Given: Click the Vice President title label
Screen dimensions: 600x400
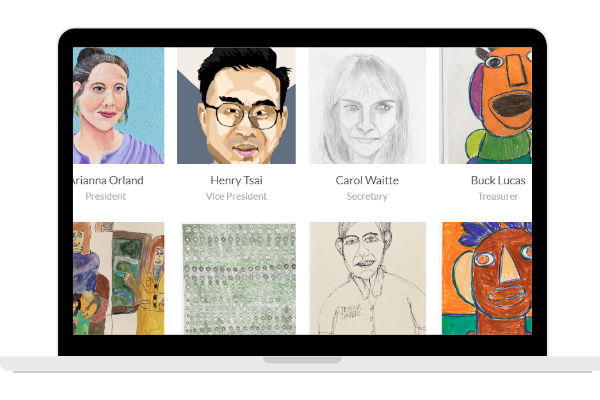Looking at the screenshot, I should (x=236, y=196).
